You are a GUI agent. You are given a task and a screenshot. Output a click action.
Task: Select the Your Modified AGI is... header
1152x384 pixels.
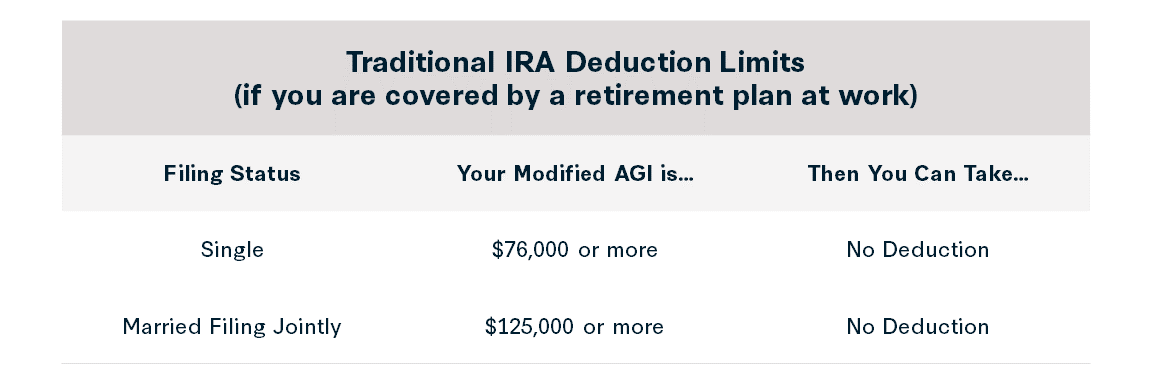575,174
